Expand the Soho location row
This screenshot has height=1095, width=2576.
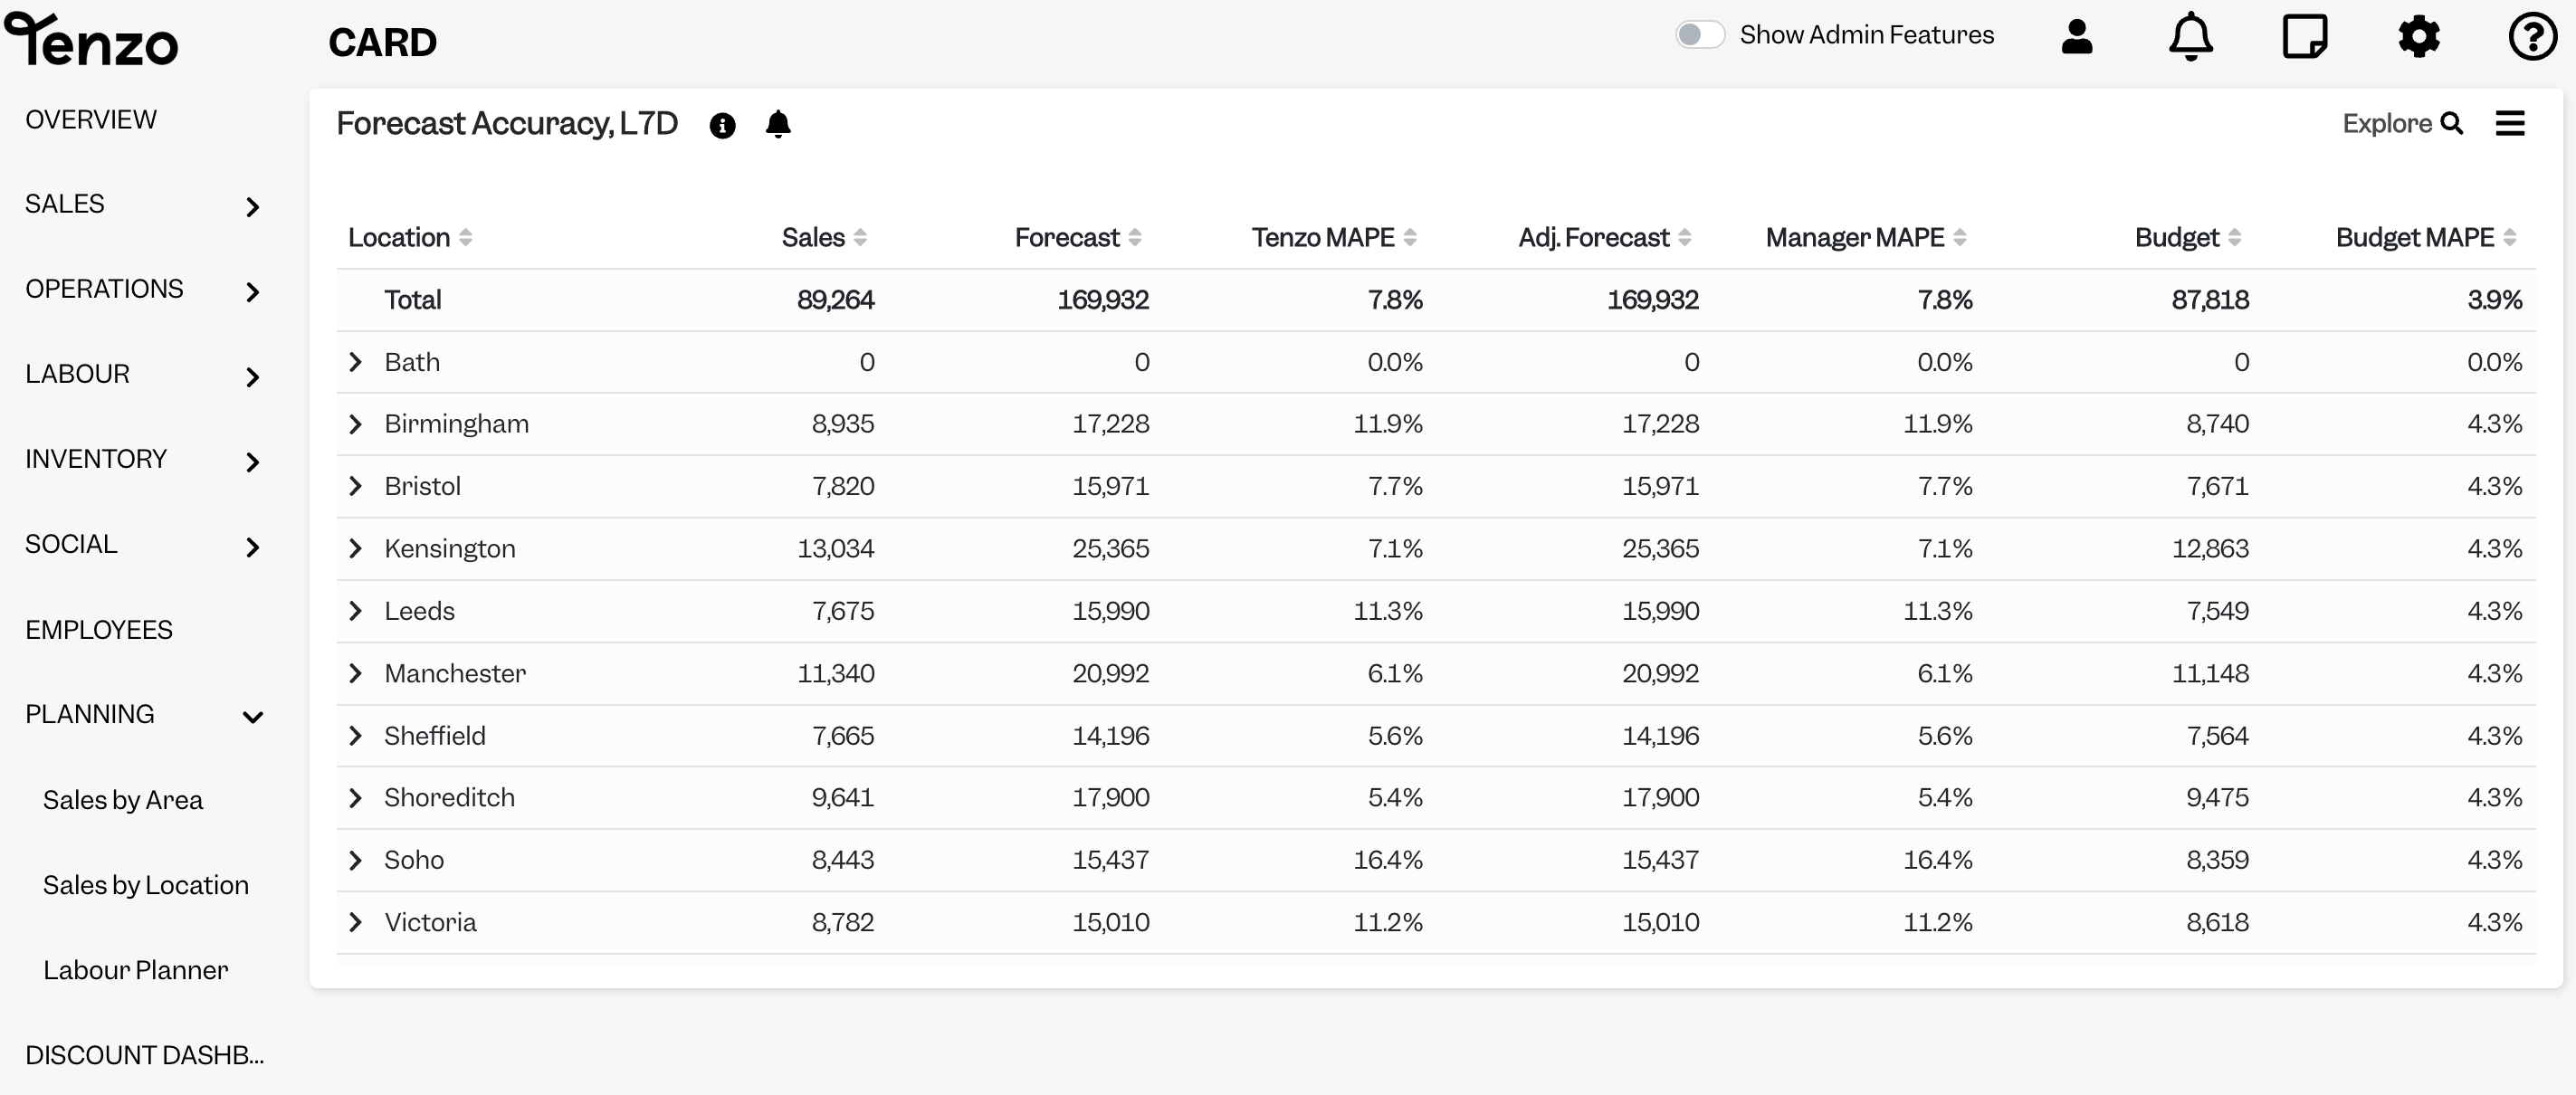pos(355,860)
